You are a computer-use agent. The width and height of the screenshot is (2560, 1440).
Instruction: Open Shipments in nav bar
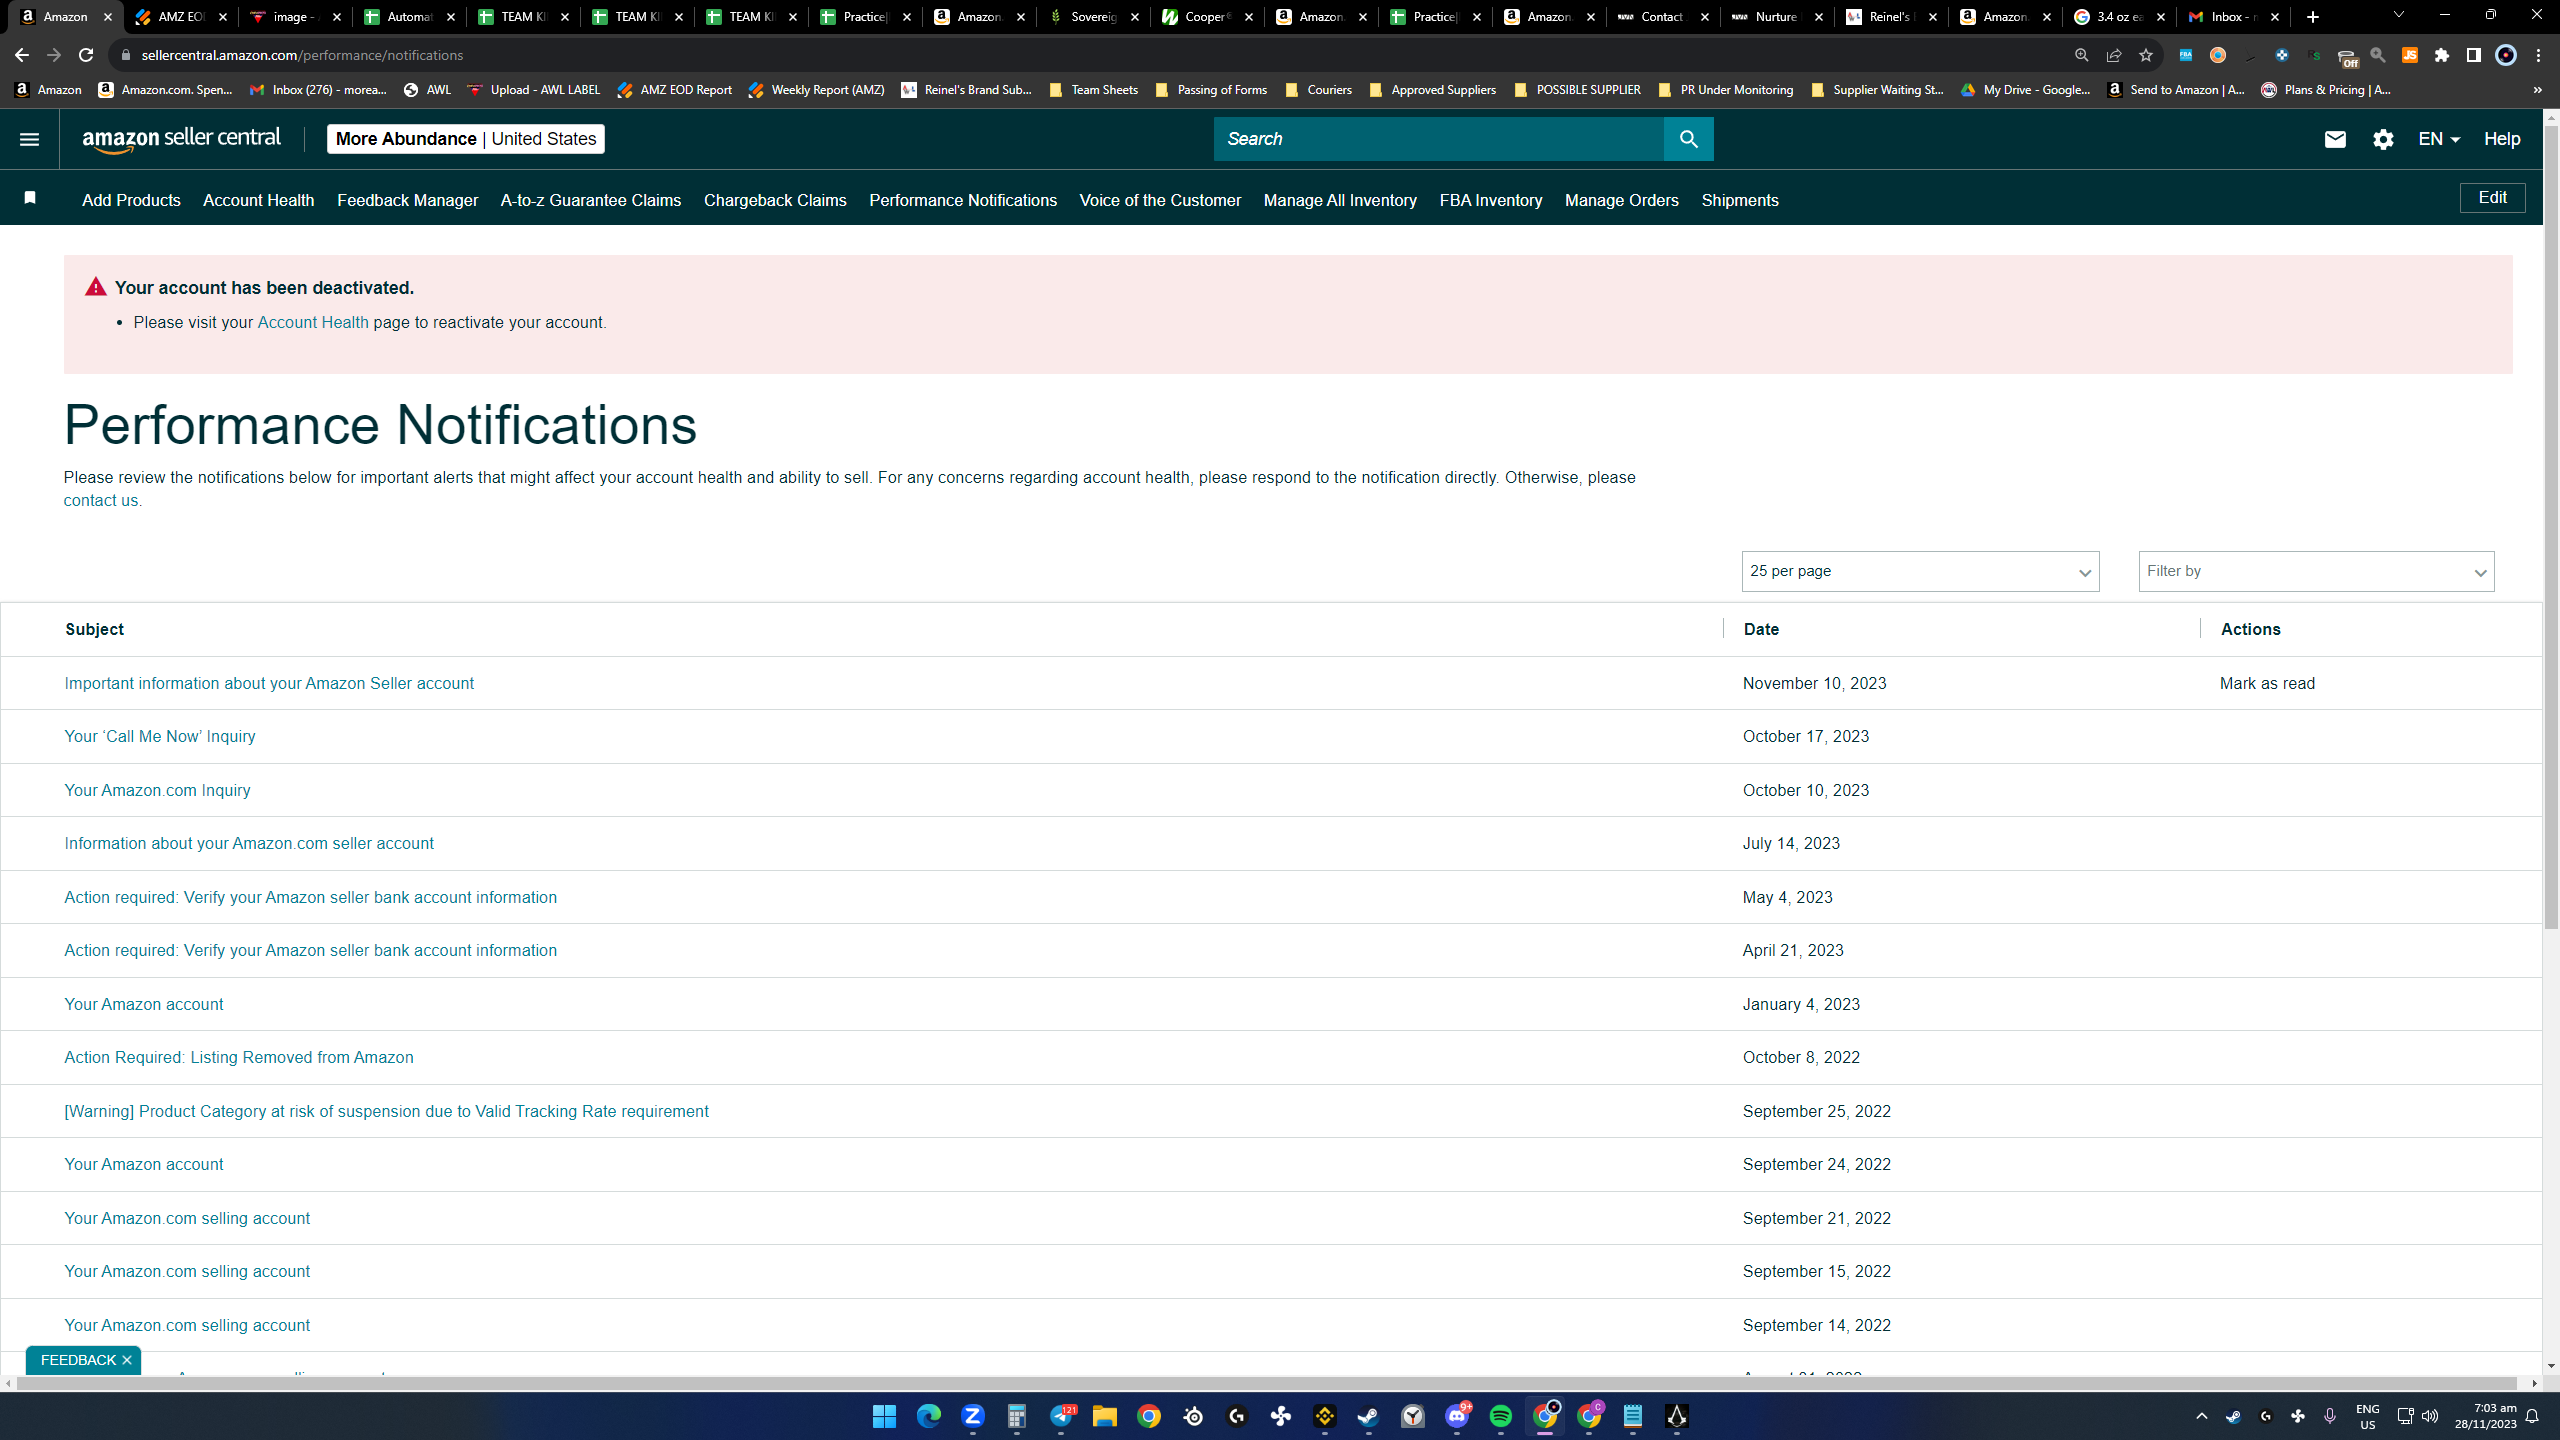(x=1740, y=200)
